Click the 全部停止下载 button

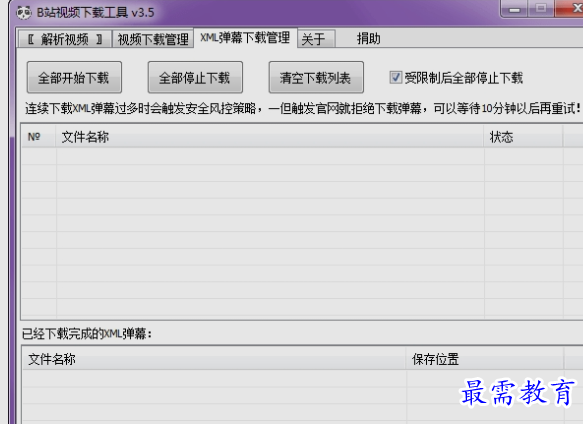click(195, 77)
